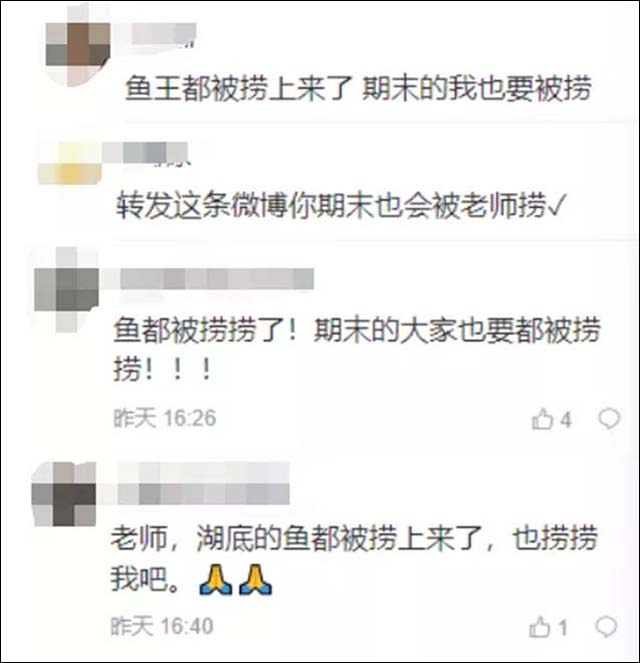This screenshot has height=663, width=640.
Task: Like the comment posted at 16:26
Action: [543, 419]
